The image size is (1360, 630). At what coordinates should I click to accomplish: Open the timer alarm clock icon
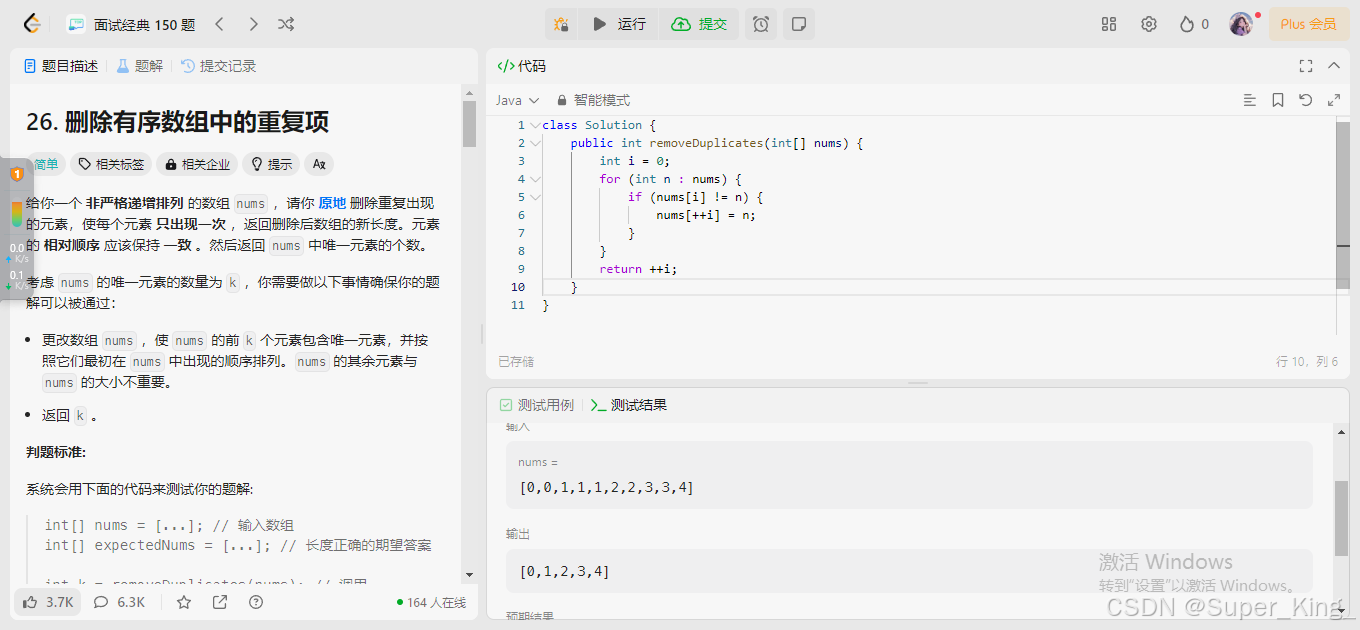(x=760, y=25)
